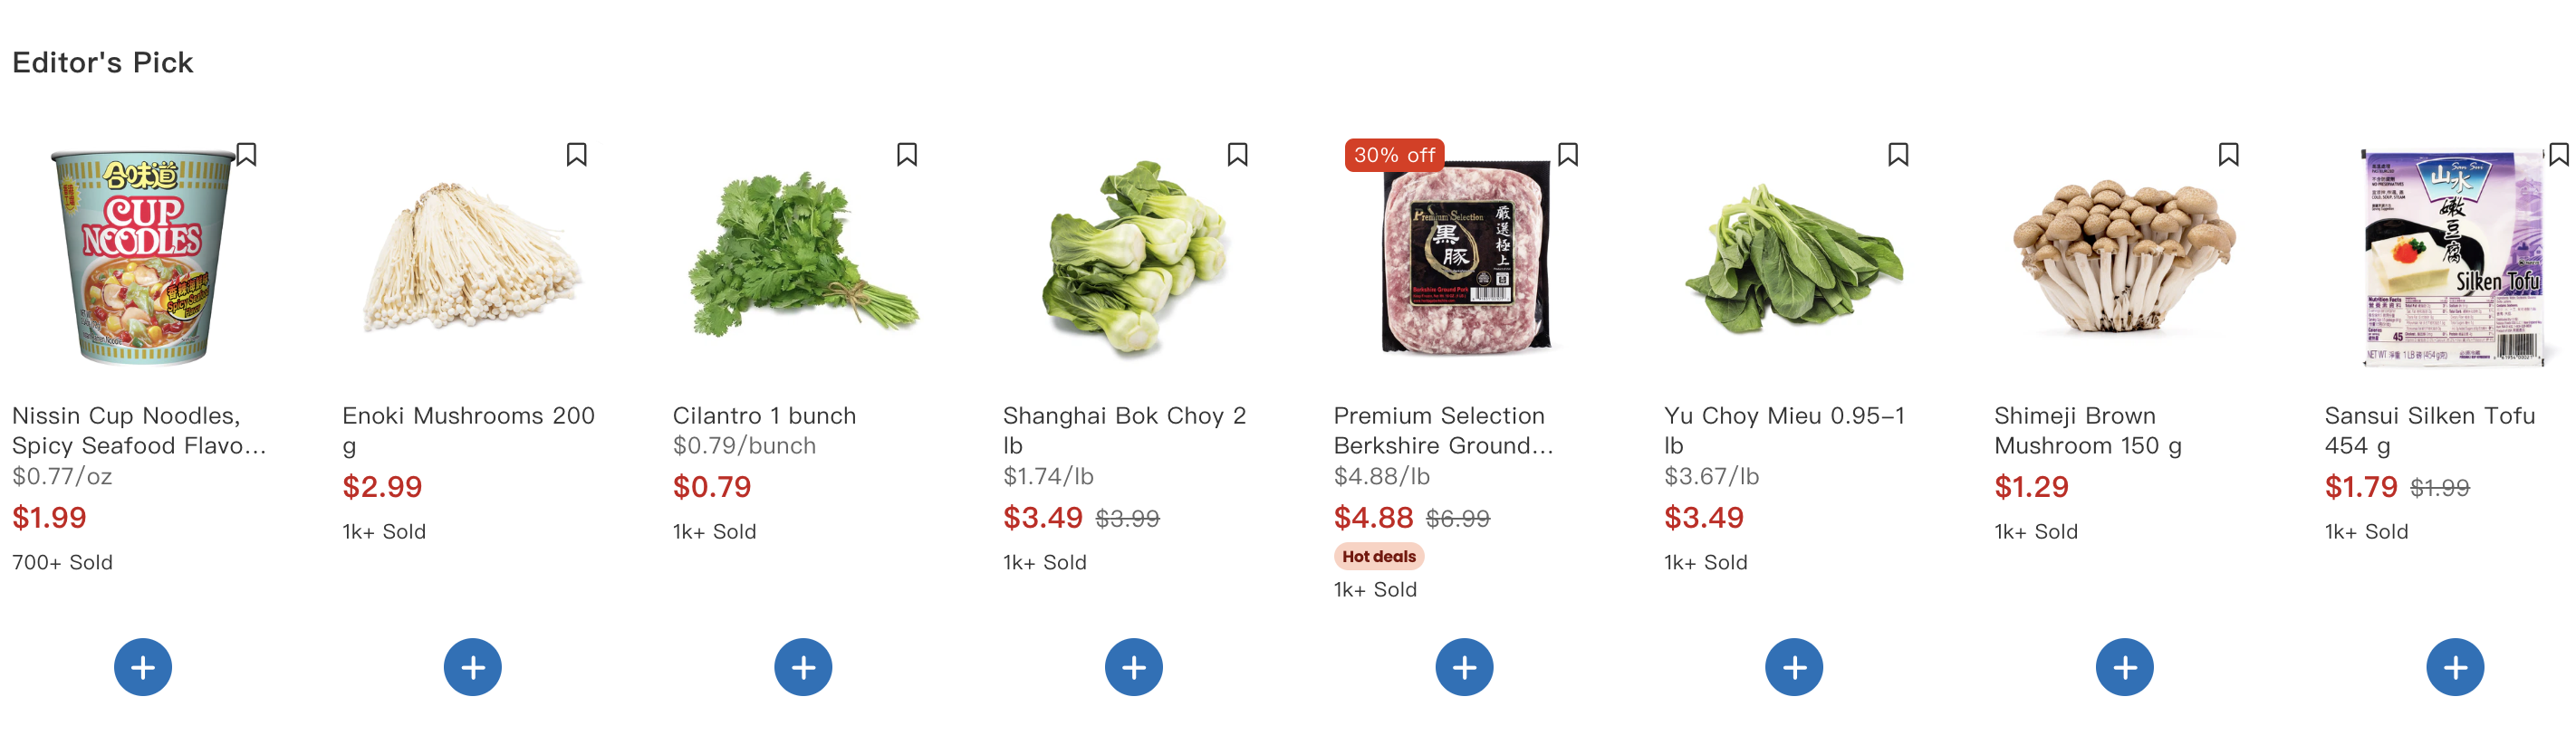Click the Hot deals tag
2576x735 pixels.
click(x=1378, y=556)
